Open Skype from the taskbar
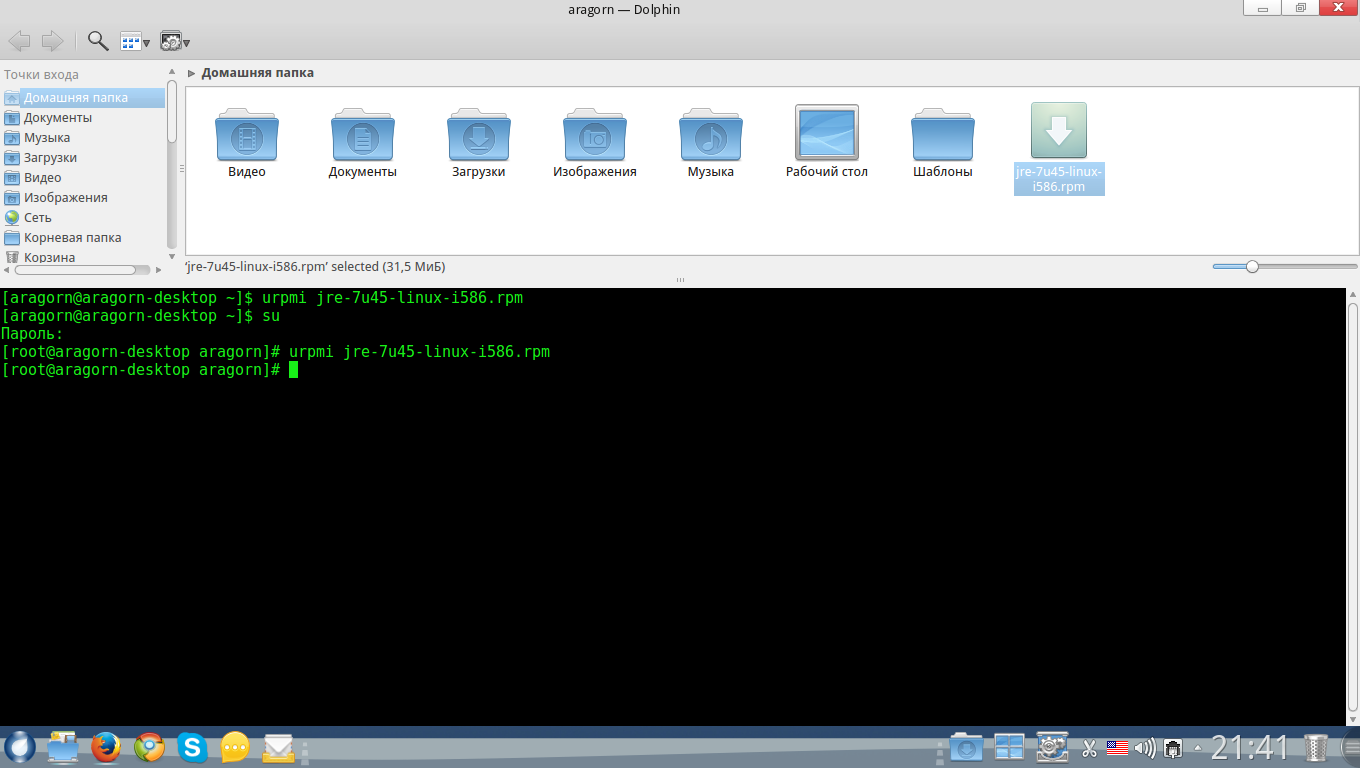Screen dimensions: 1360x768 (192, 746)
